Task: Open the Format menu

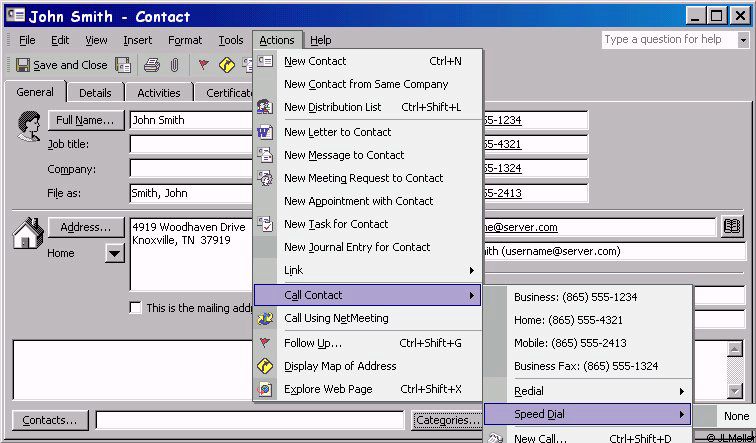Action: (185, 40)
